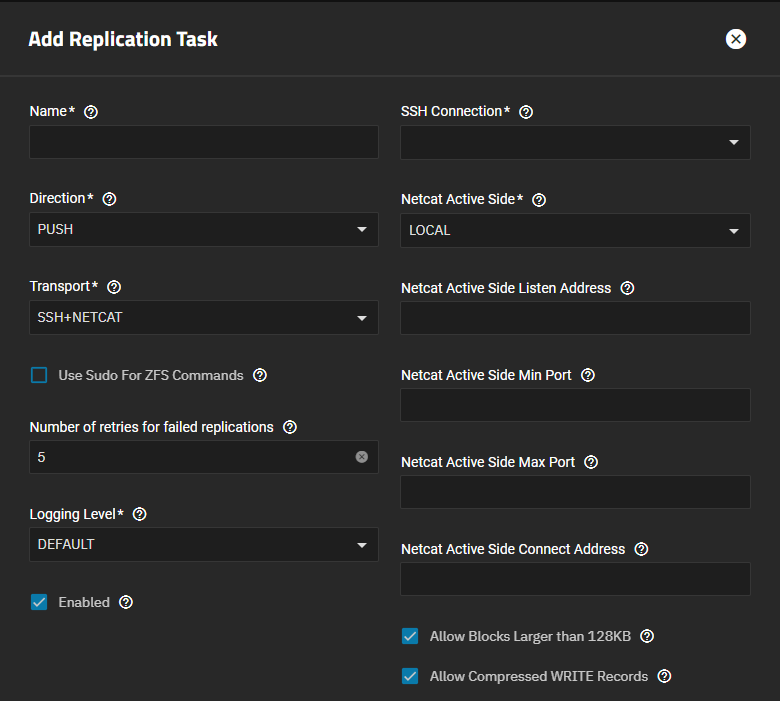This screenshot has height=701, width=780.
Task: Show help for Netcat Active Side Listen Address
Action: click(627, 288)
